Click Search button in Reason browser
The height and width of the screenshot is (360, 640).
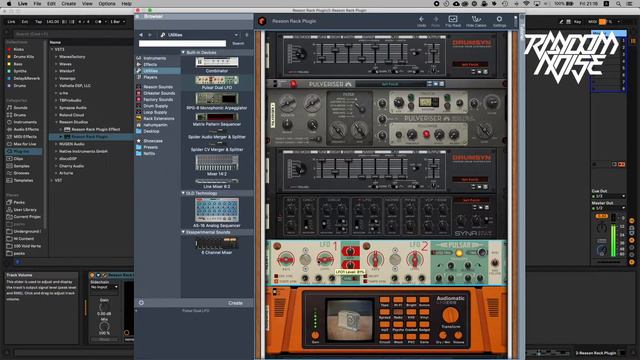click(238, 43)
